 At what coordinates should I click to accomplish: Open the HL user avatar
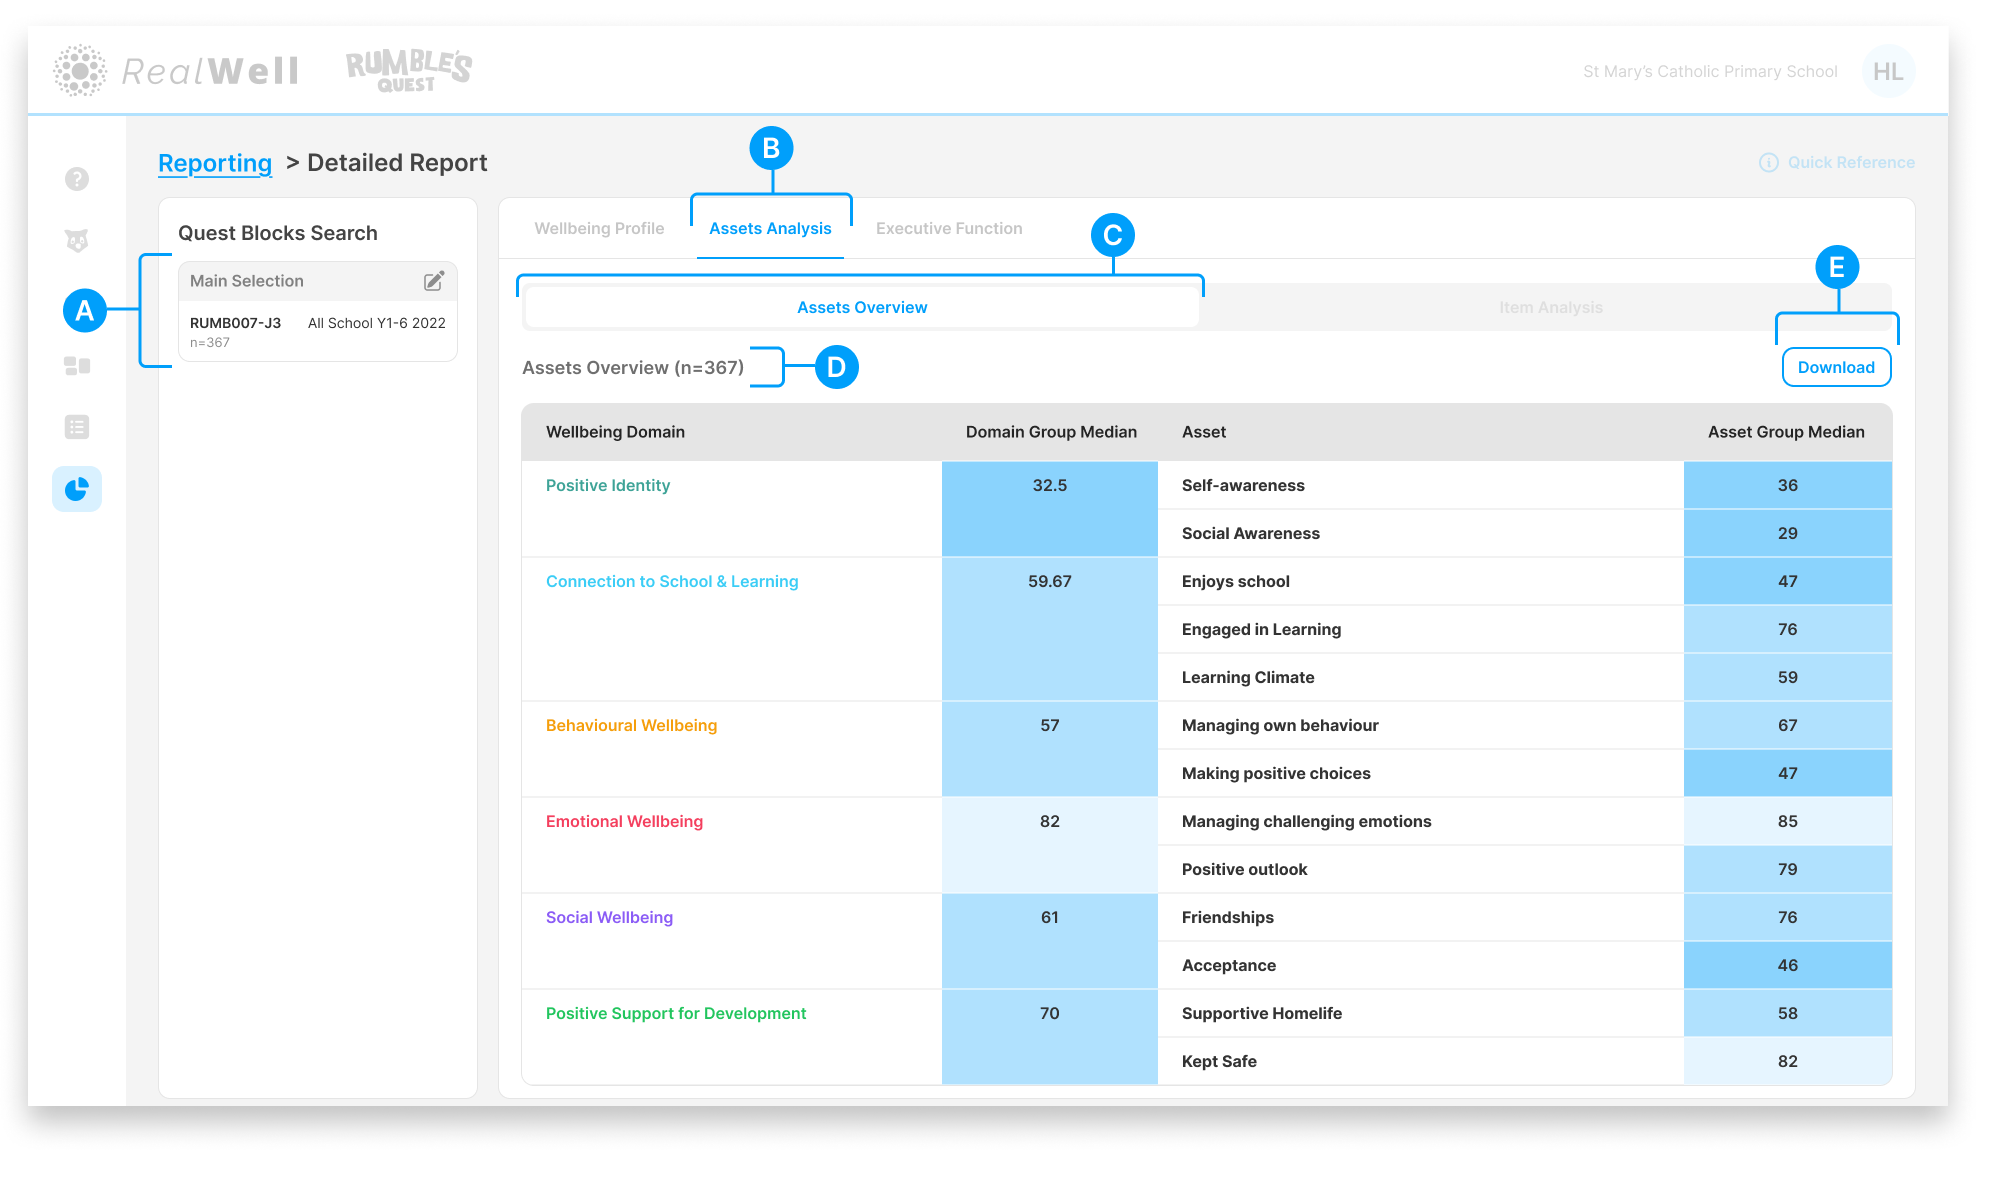click(x=1887, y=71)
